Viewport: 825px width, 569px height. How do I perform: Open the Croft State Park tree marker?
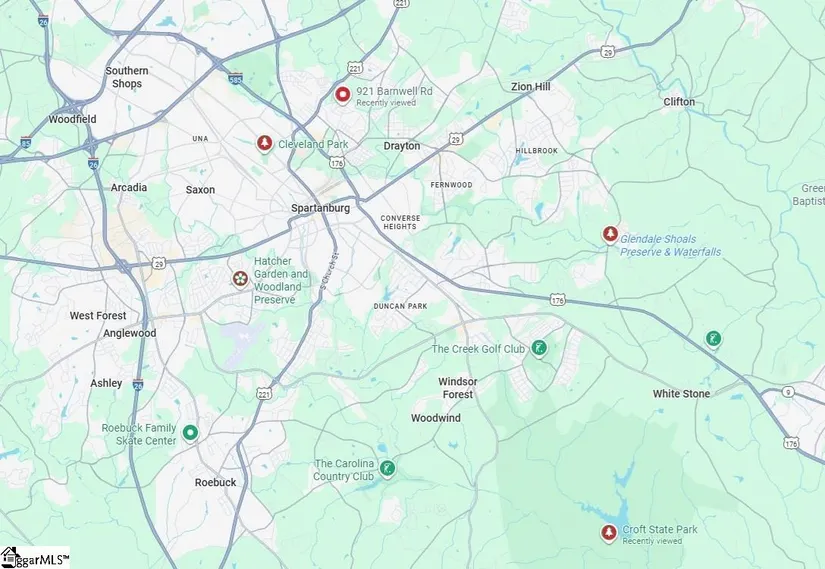pos(609,533)
